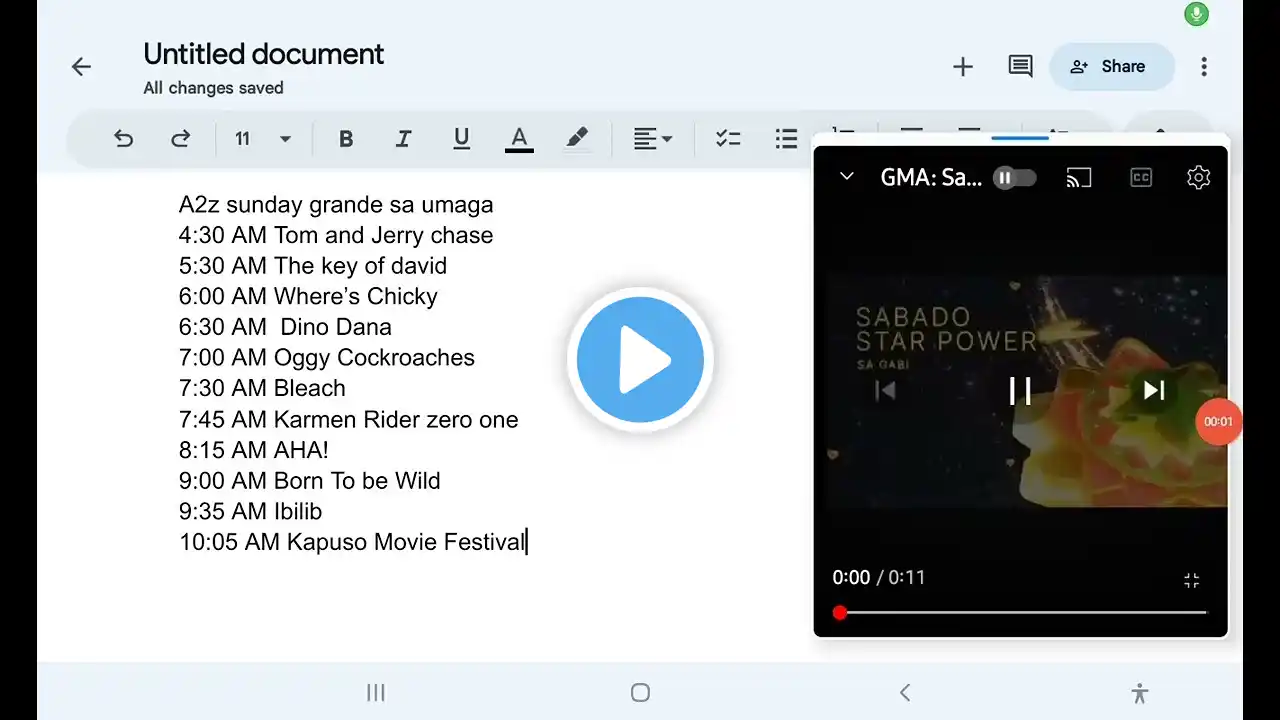Viewport: 1280px width, 720px height.
Task: Click the Share button
Action: pyautogui.click(x=1112, y=67)
